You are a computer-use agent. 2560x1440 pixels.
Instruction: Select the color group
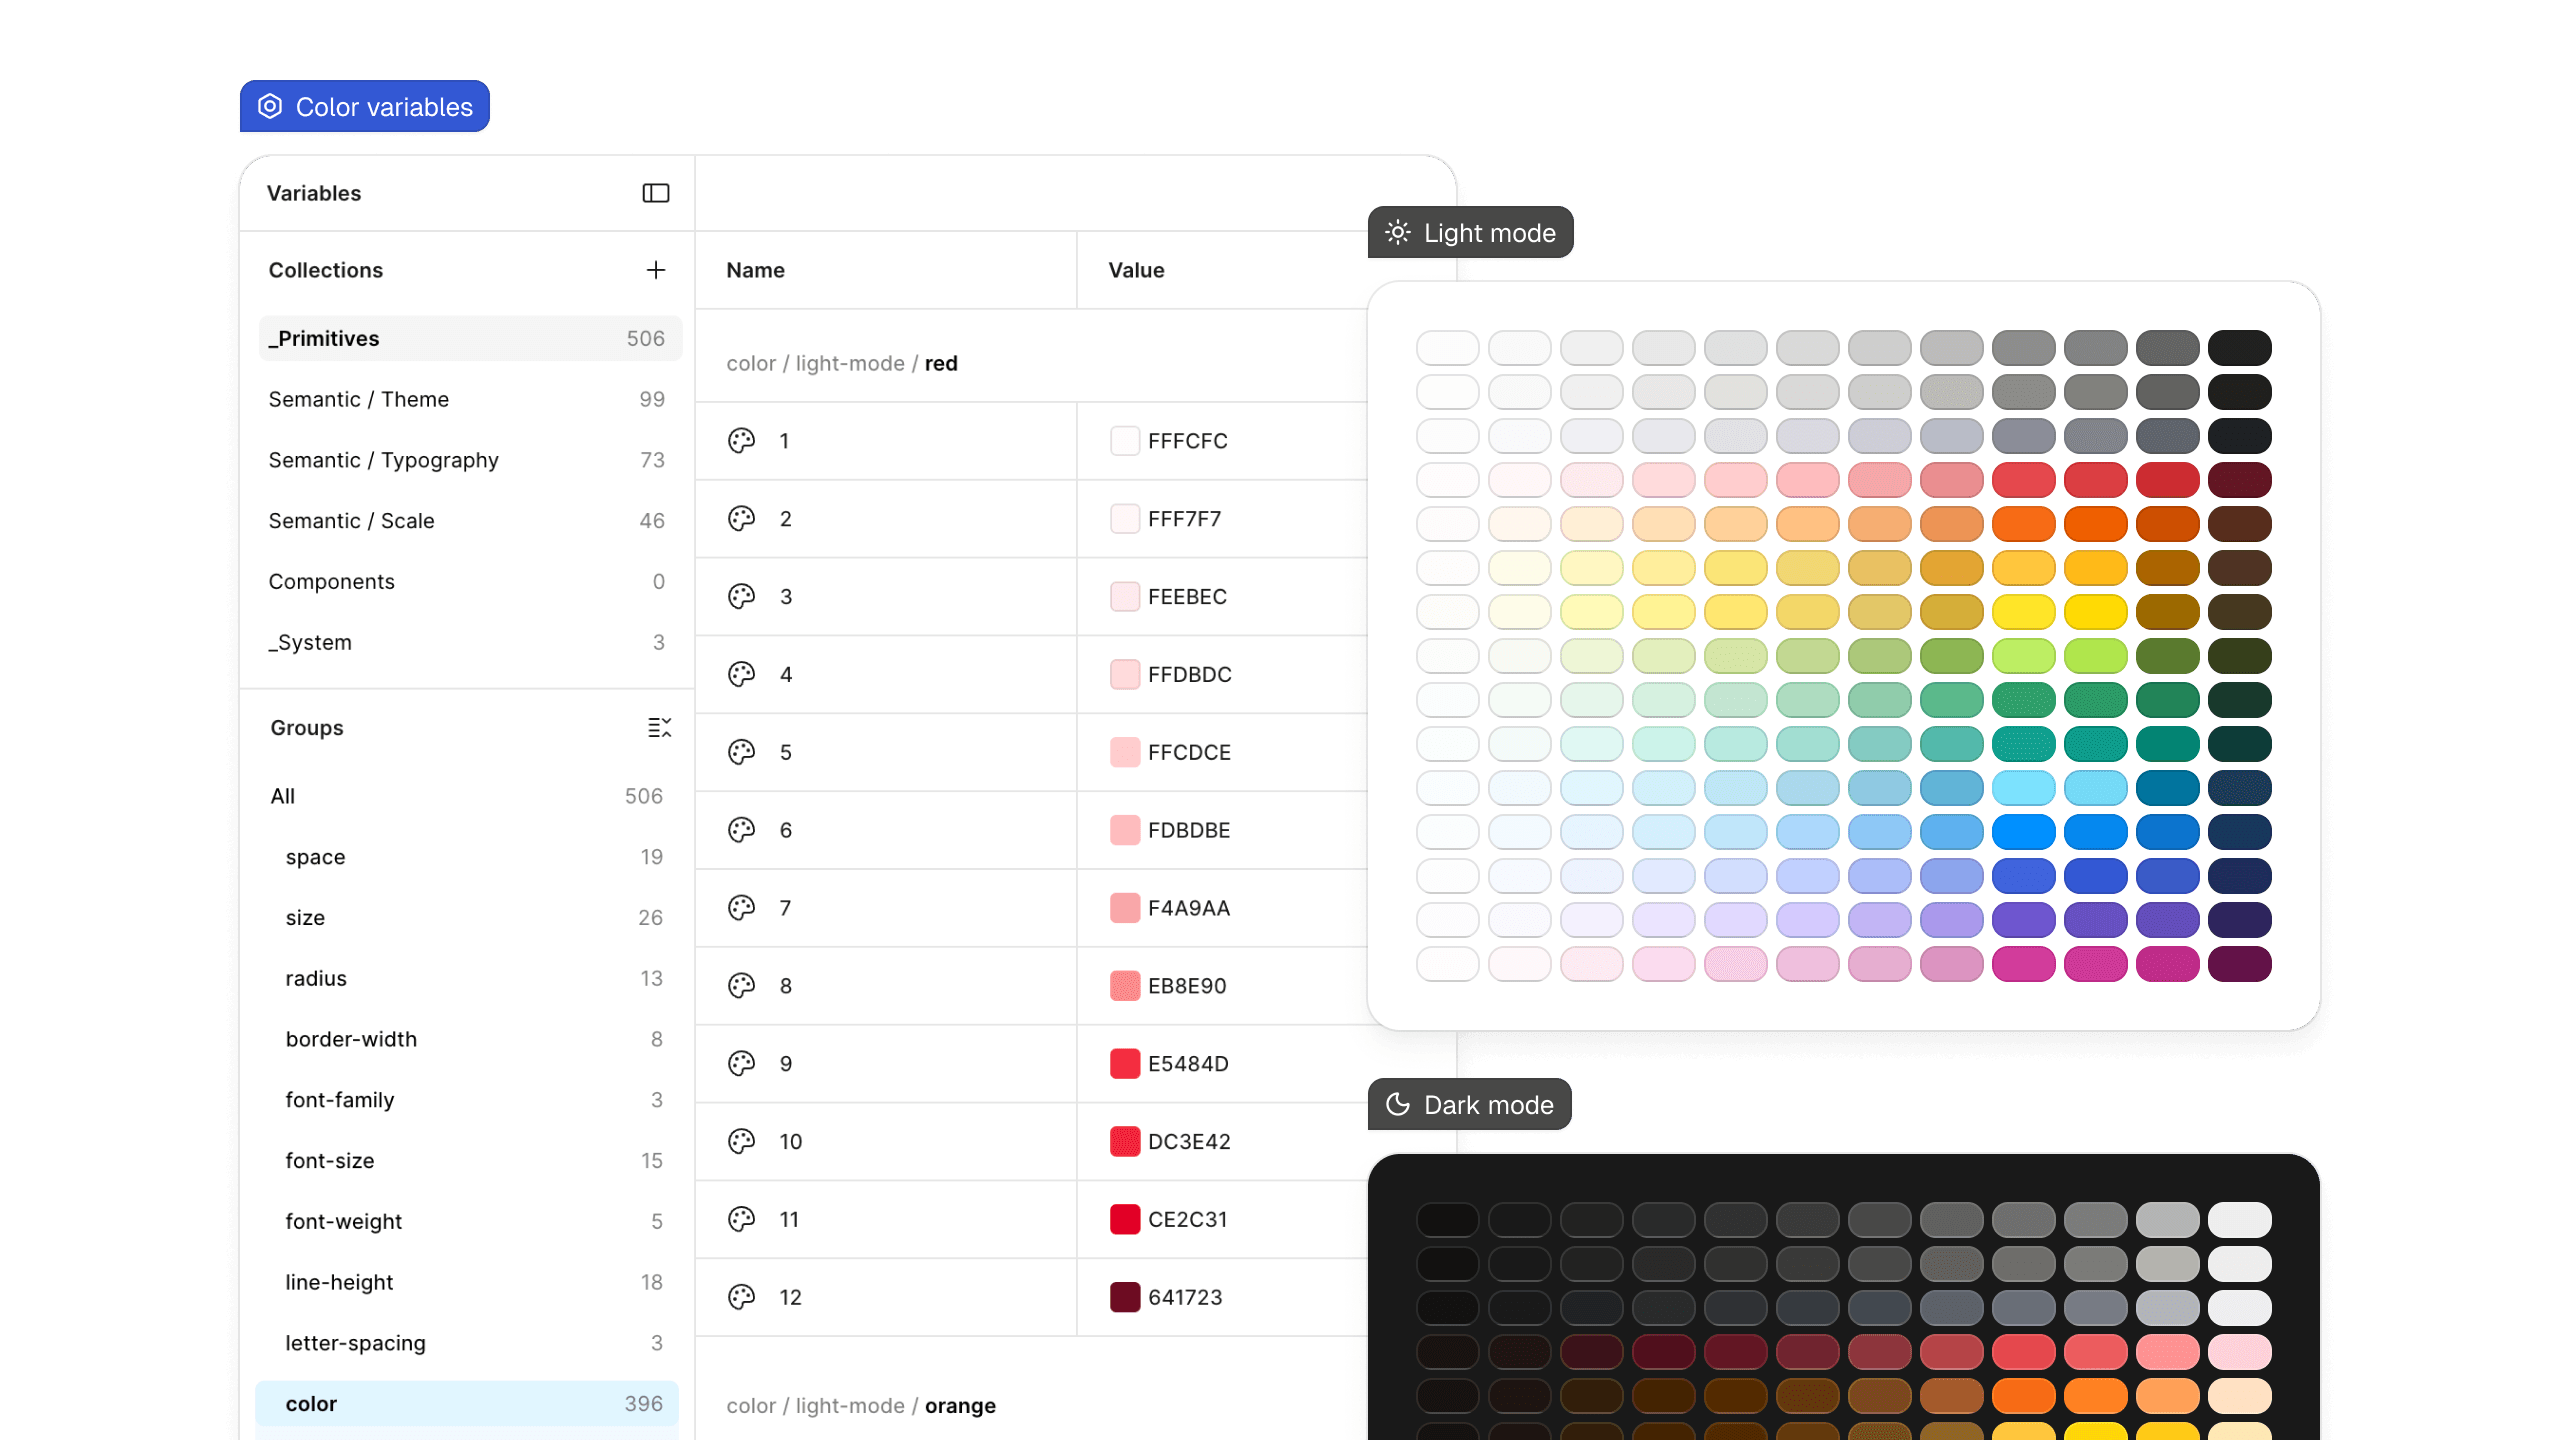(x=467, y=1404)
